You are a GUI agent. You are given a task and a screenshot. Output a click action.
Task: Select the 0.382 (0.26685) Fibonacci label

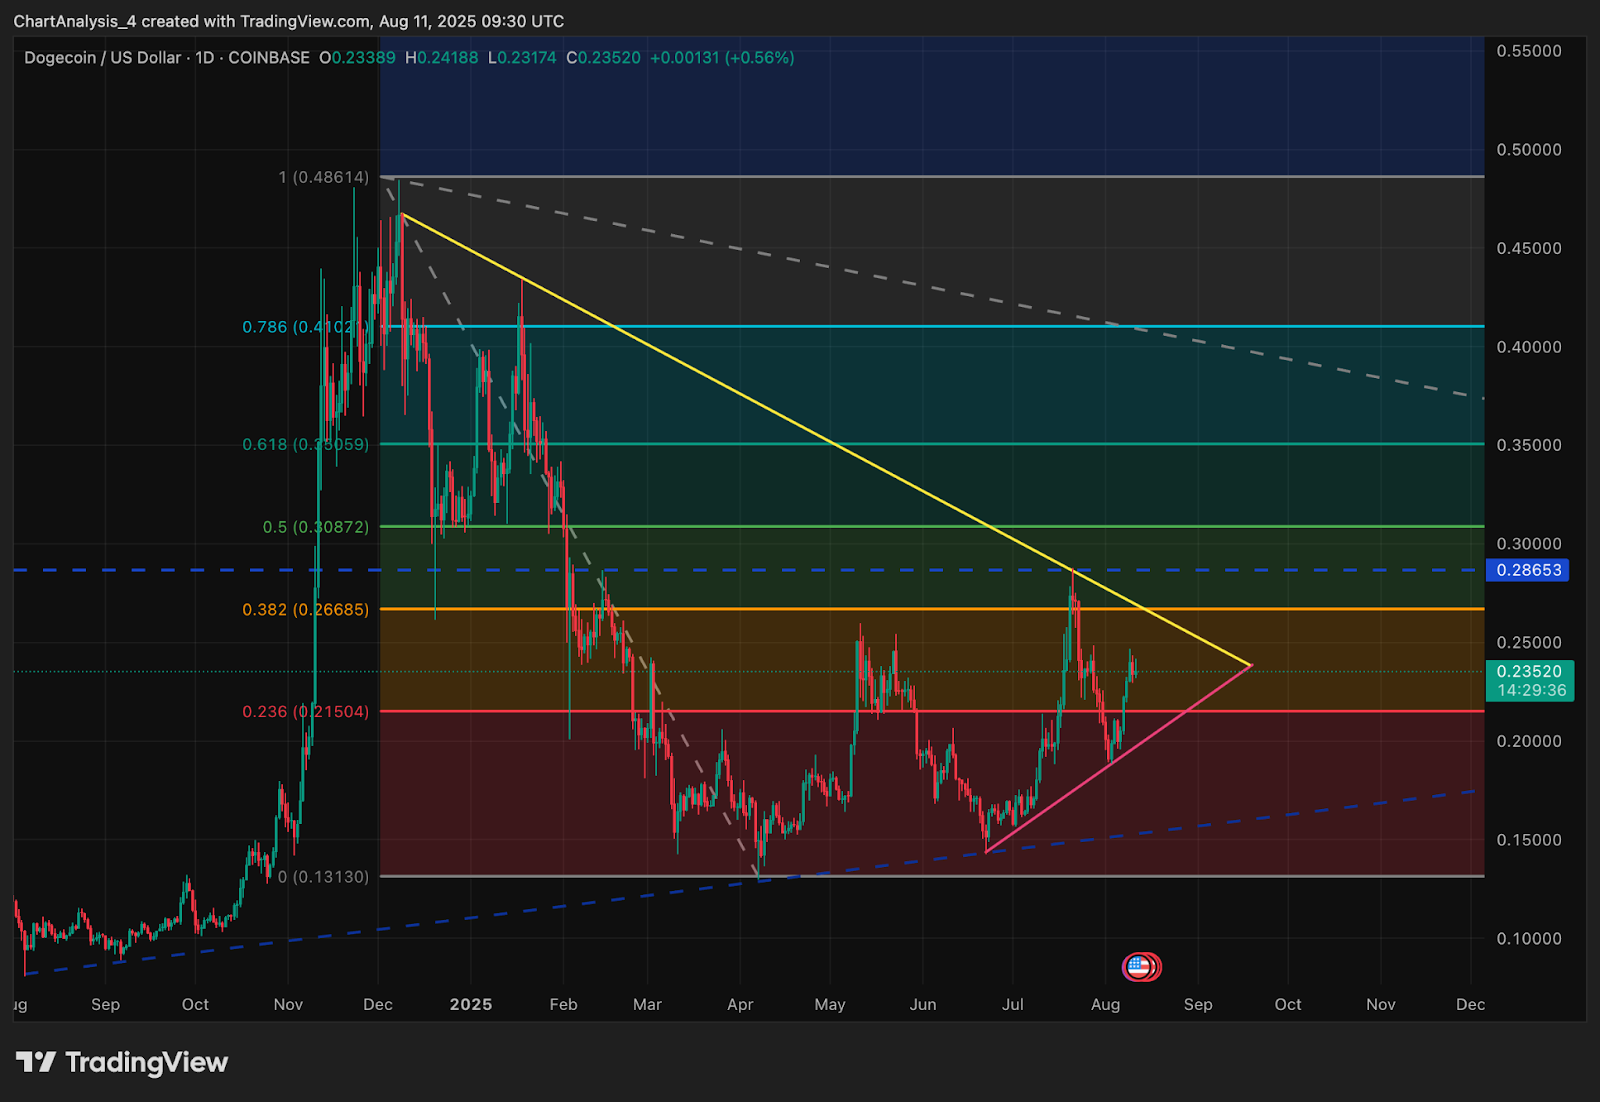coord(305,609)
